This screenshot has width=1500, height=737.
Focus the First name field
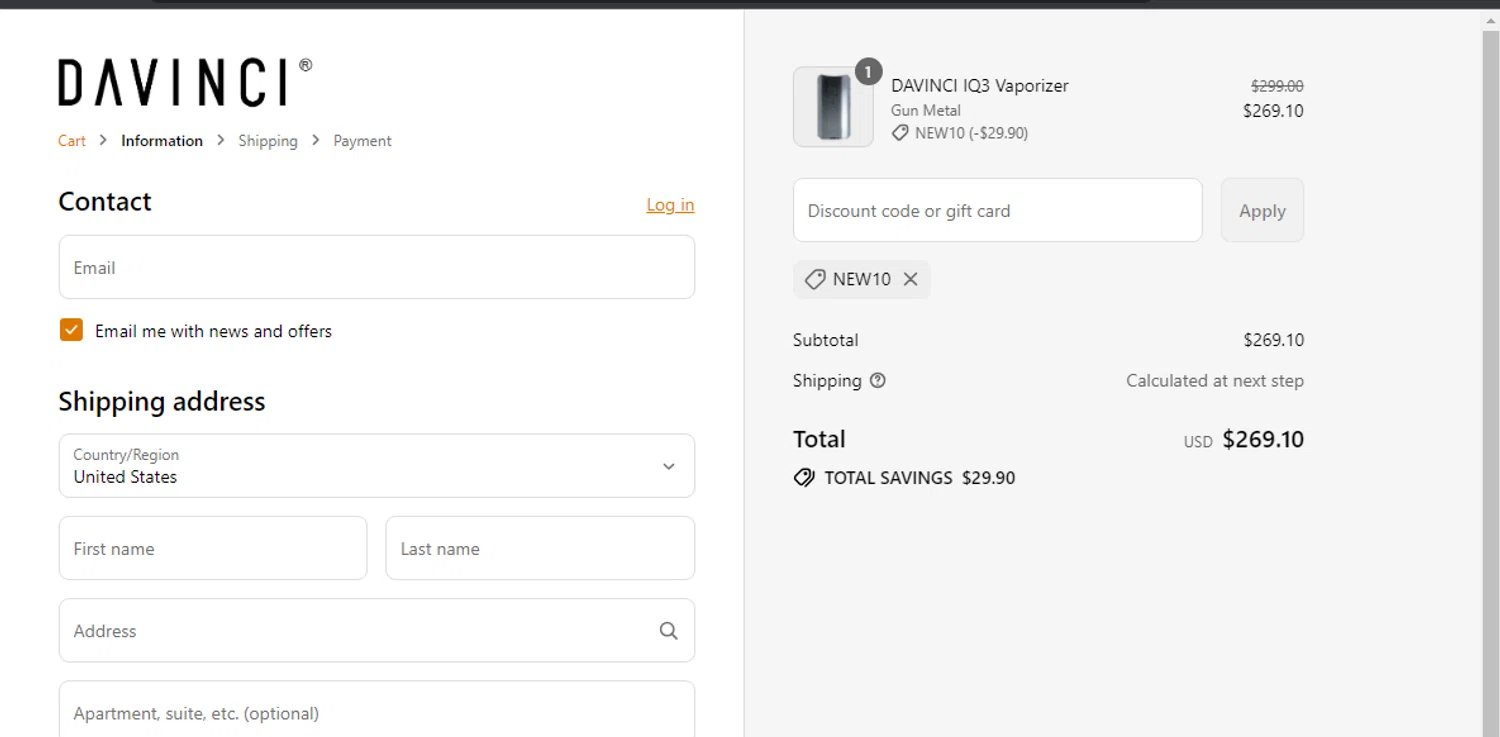click(213, 549)
